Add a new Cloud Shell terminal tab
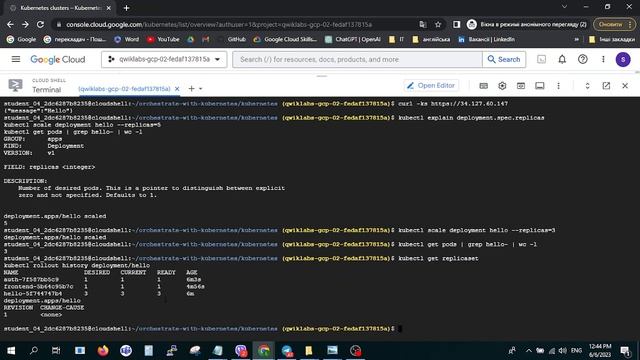640x360 pixels. click(x=191, y=89)
